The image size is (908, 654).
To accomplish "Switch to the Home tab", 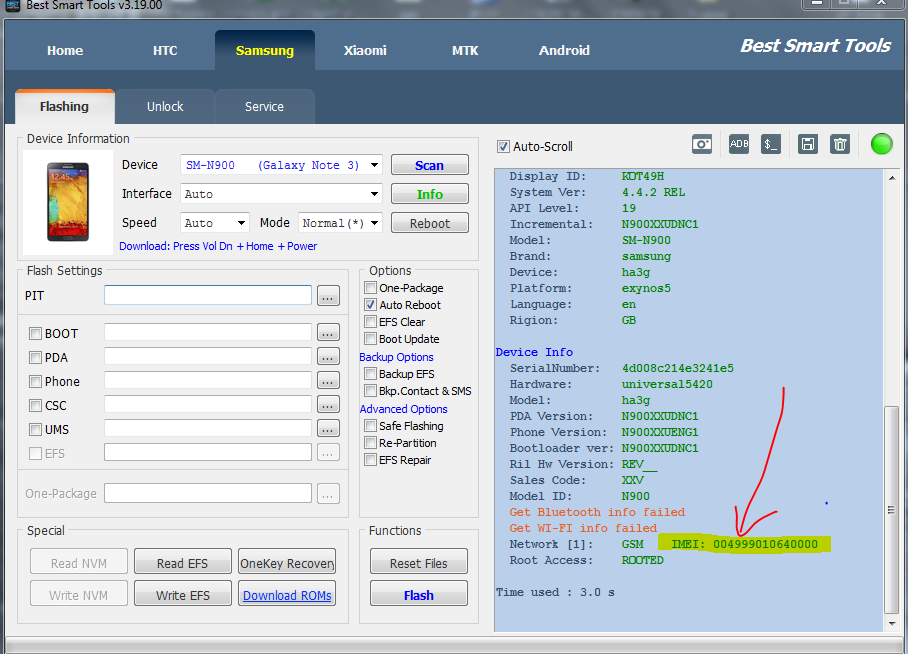I will pos(65,50).
